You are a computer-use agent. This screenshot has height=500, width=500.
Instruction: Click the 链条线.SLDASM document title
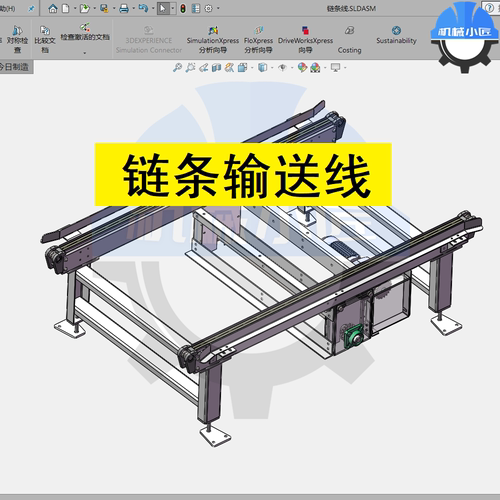(351, 8)
